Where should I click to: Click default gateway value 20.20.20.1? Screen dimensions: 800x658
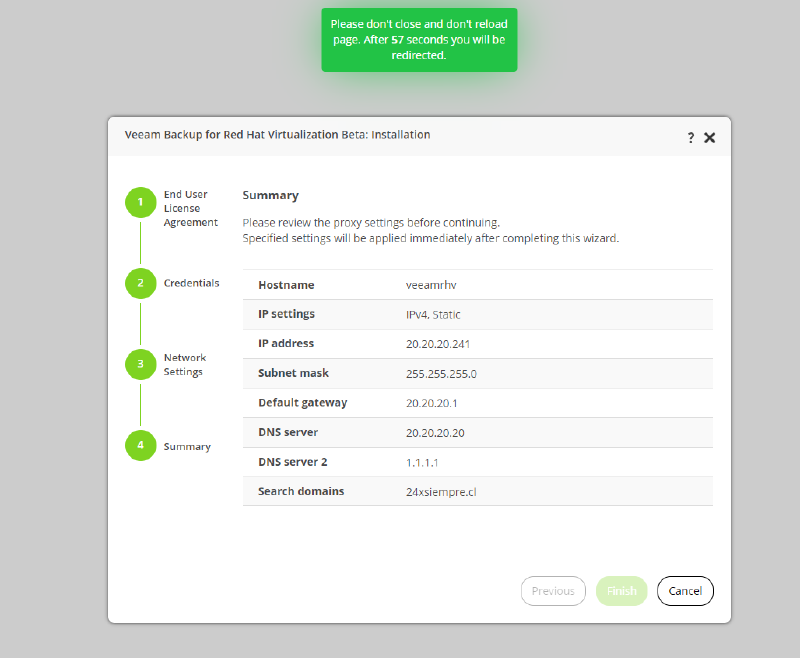coord(432,403)
